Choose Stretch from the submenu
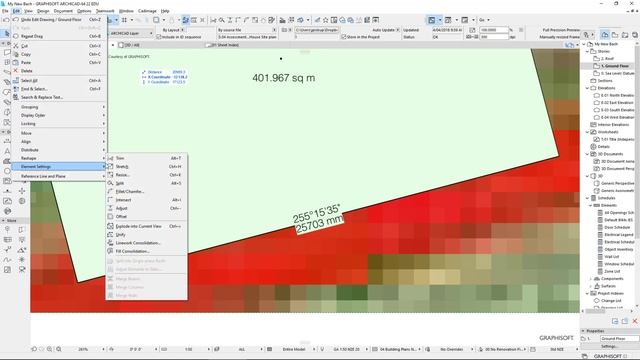Image resolution: width=640 pixels, height=360 pixels. tap(146, 167)
